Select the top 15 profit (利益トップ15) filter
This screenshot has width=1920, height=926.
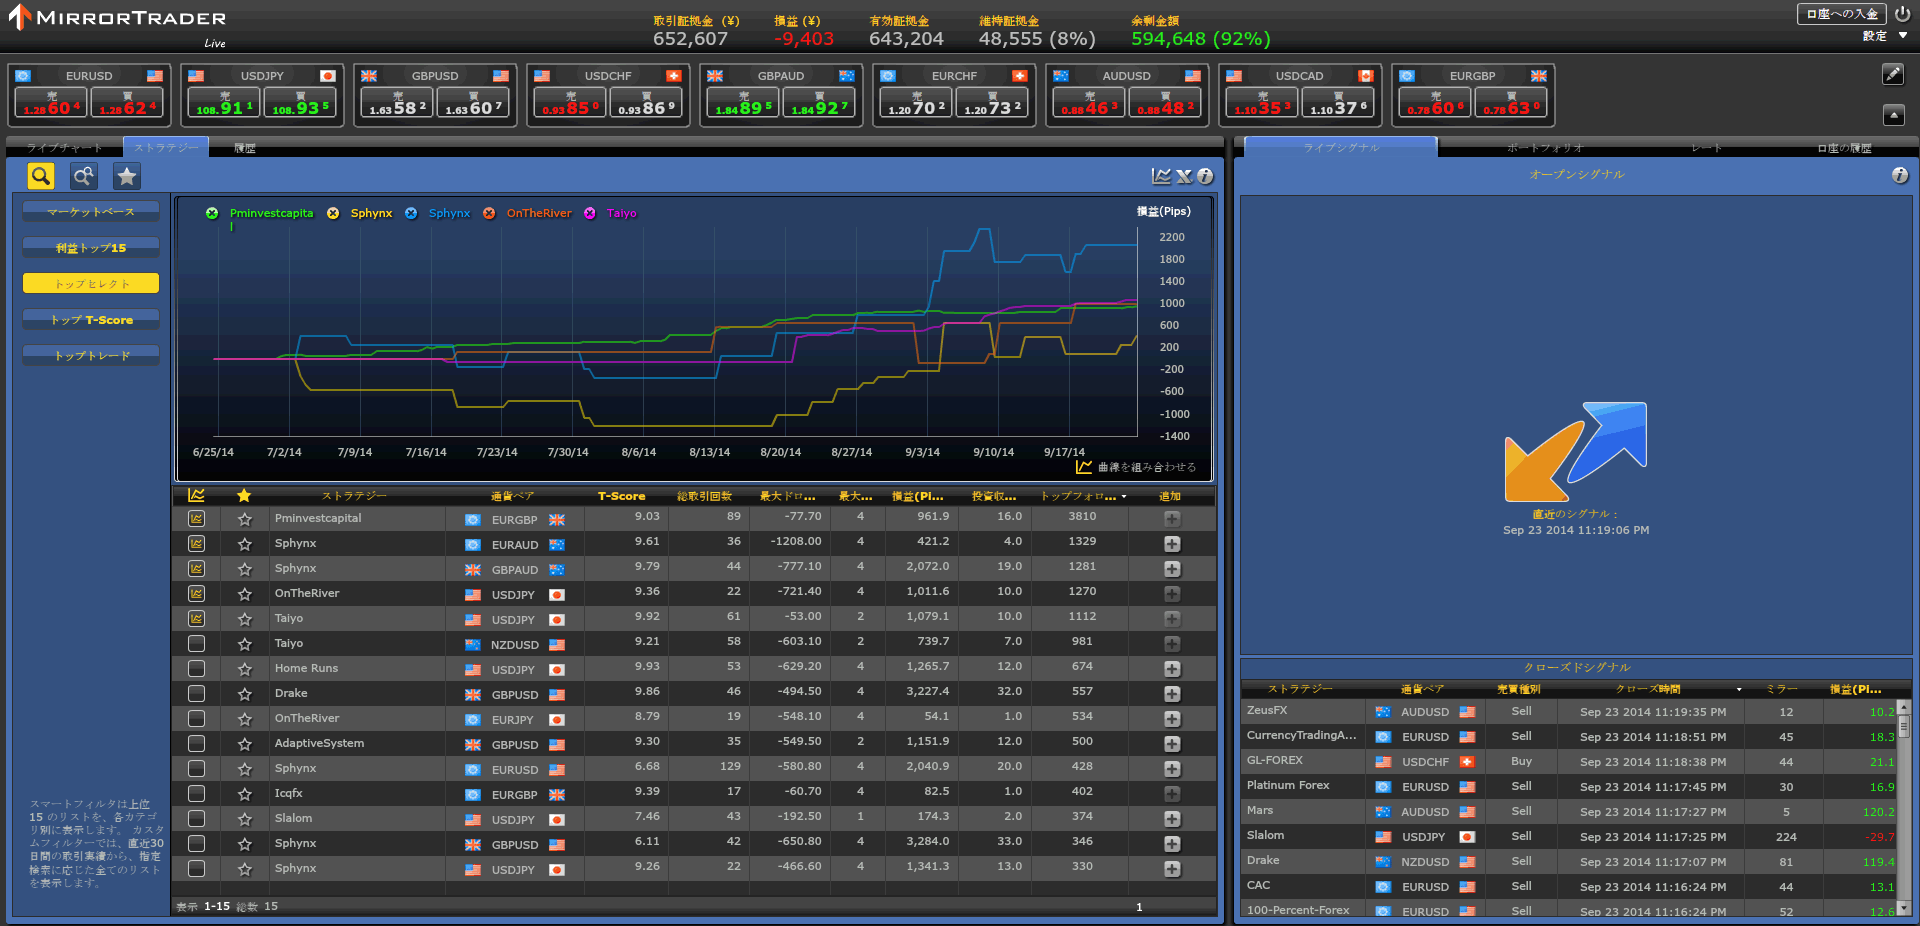pyautogui.click(x=91, y=248)
